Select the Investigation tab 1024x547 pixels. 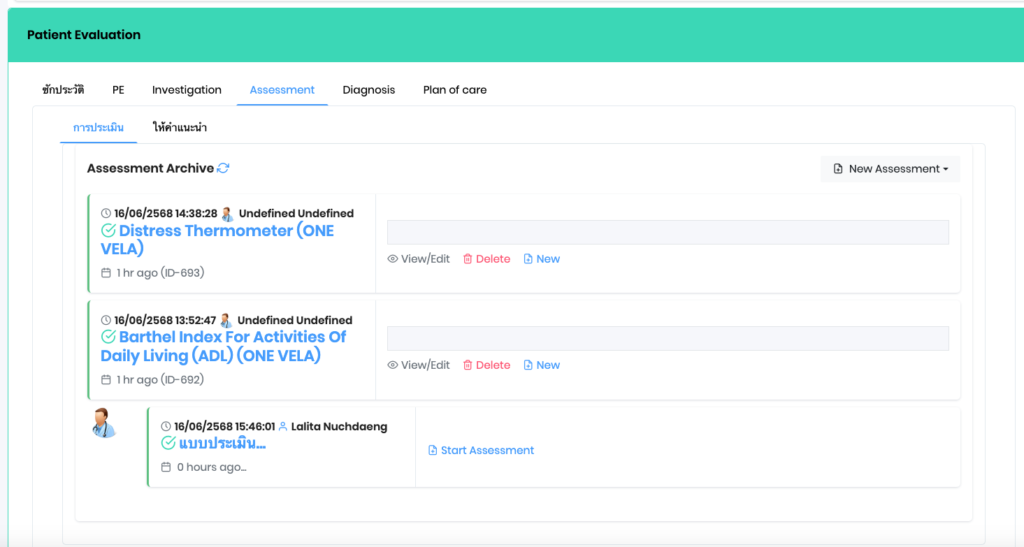pos(187,90)
